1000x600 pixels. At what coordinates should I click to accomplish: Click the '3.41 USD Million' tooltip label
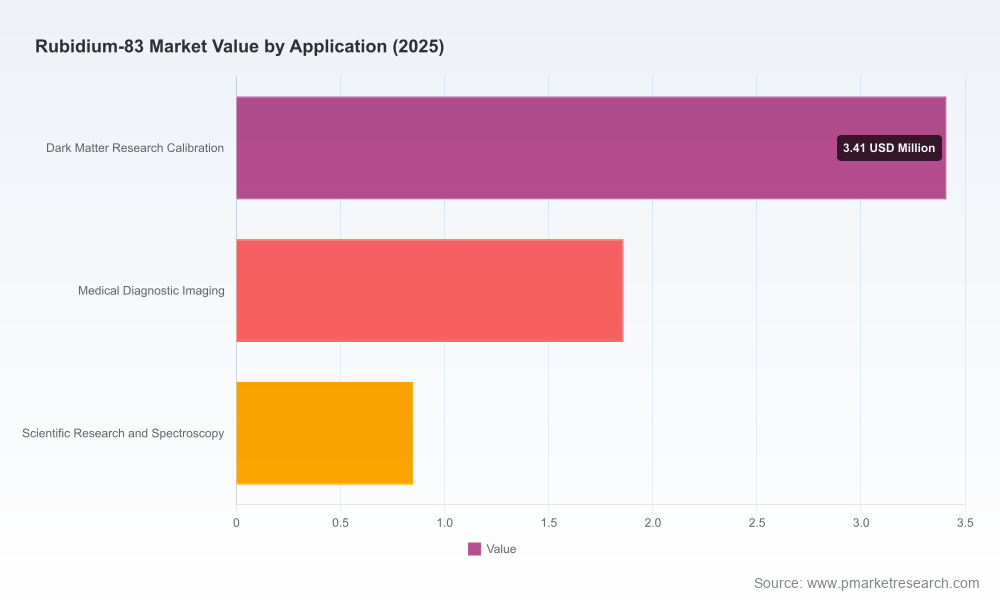point(889,148)
